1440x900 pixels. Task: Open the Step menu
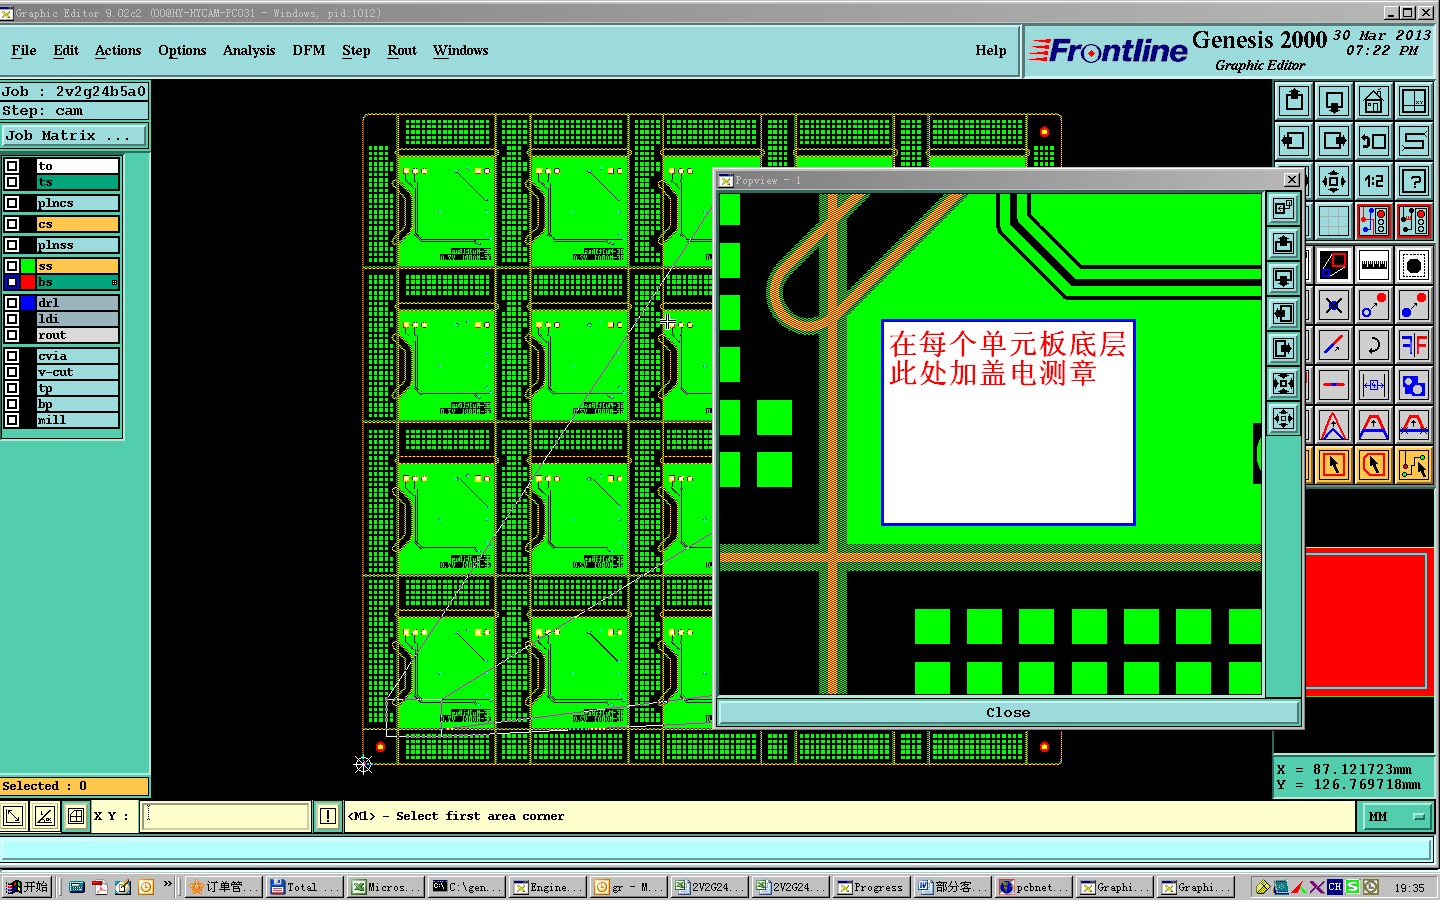click(356, 51)
